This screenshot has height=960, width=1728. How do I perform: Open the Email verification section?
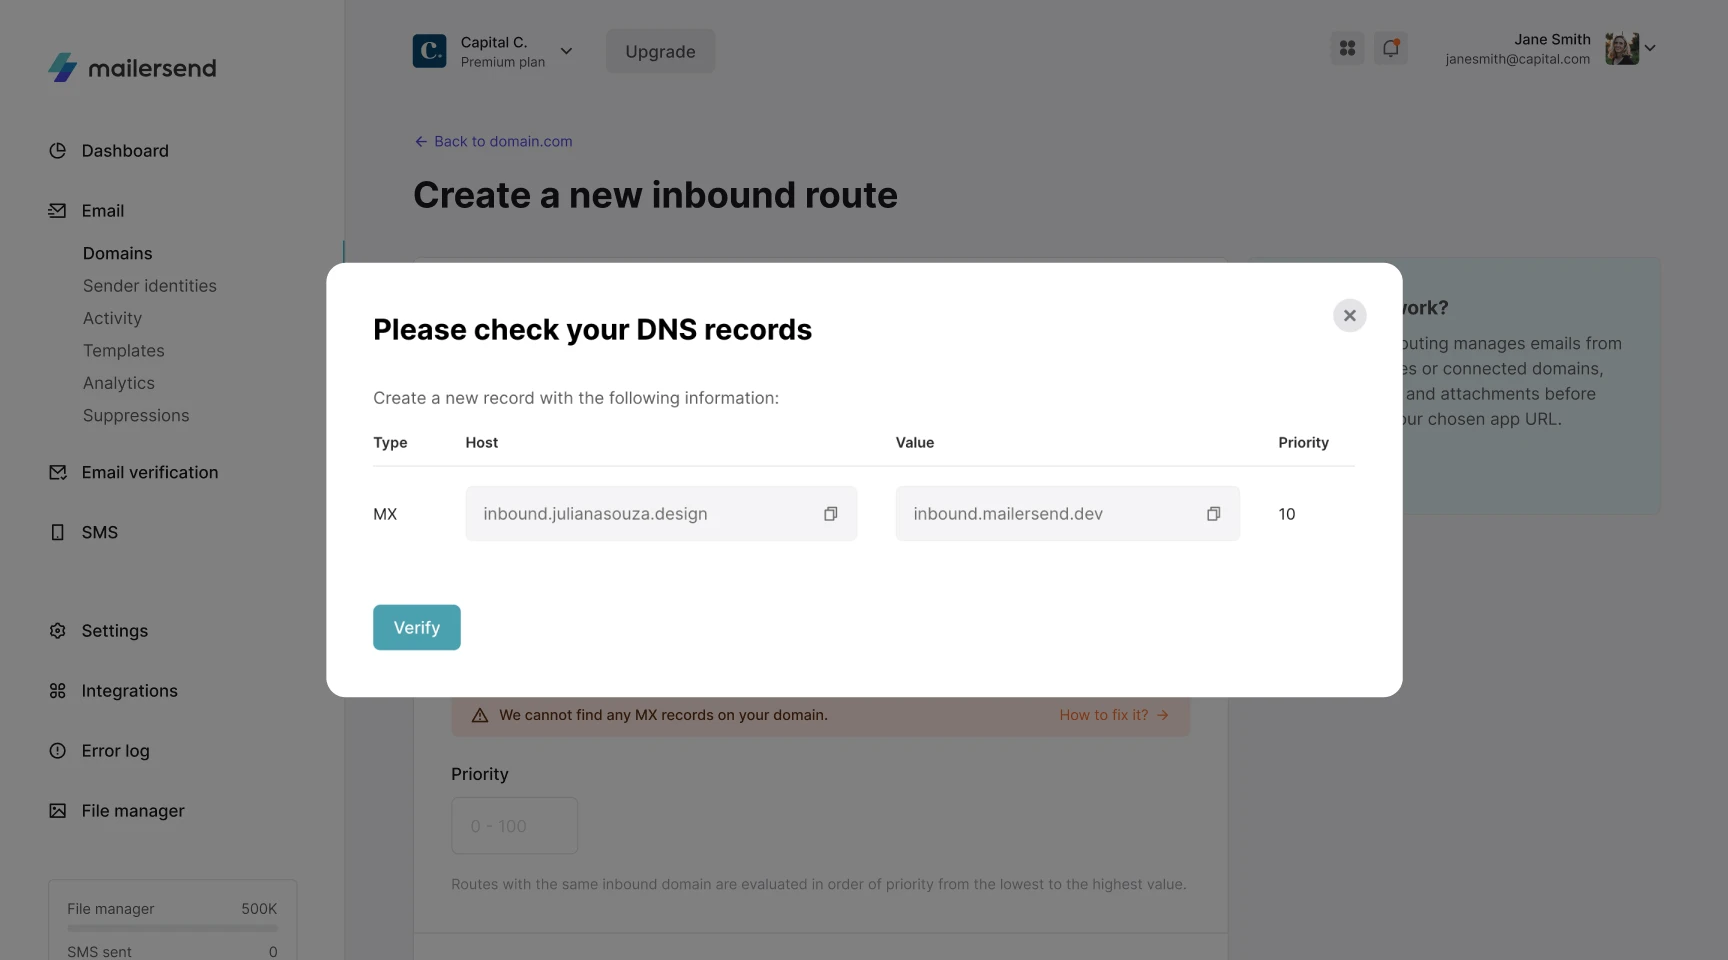point(150,473)
